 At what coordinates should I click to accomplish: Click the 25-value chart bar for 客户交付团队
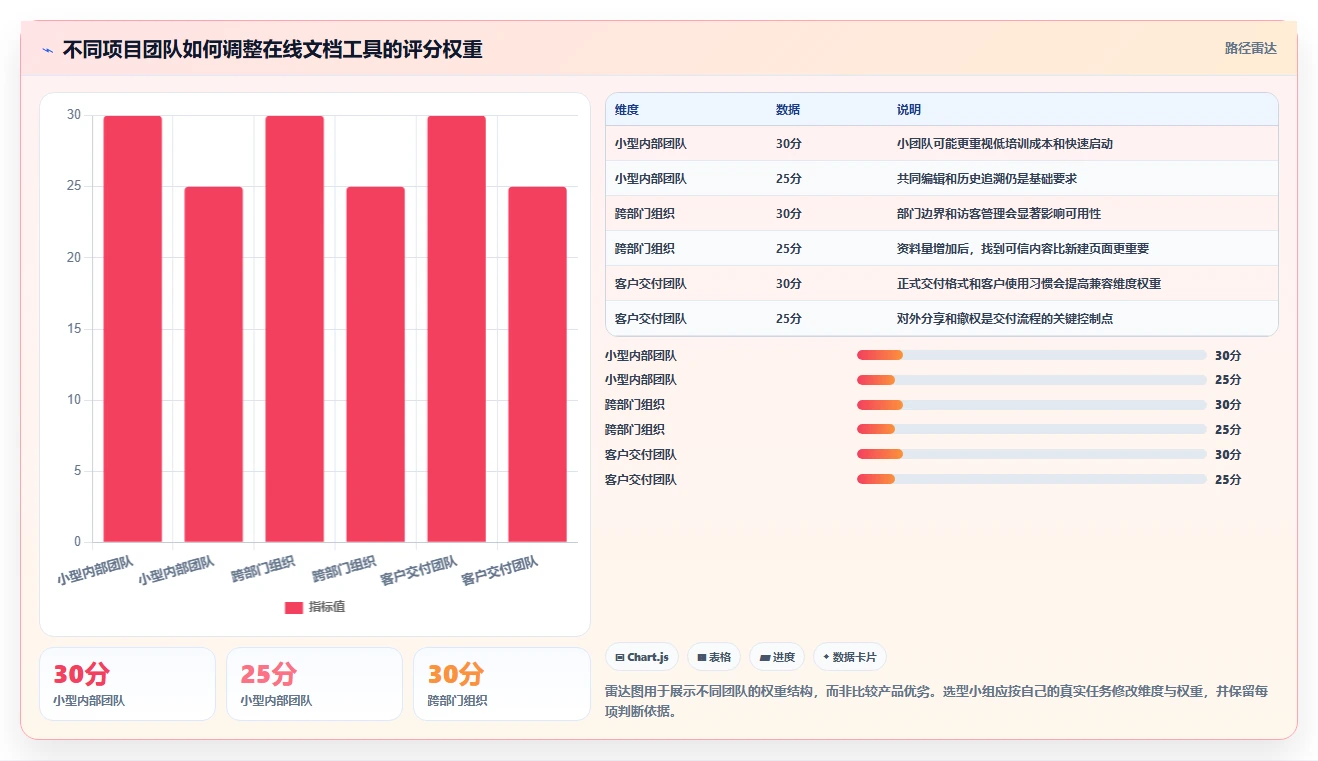(538, 365)
